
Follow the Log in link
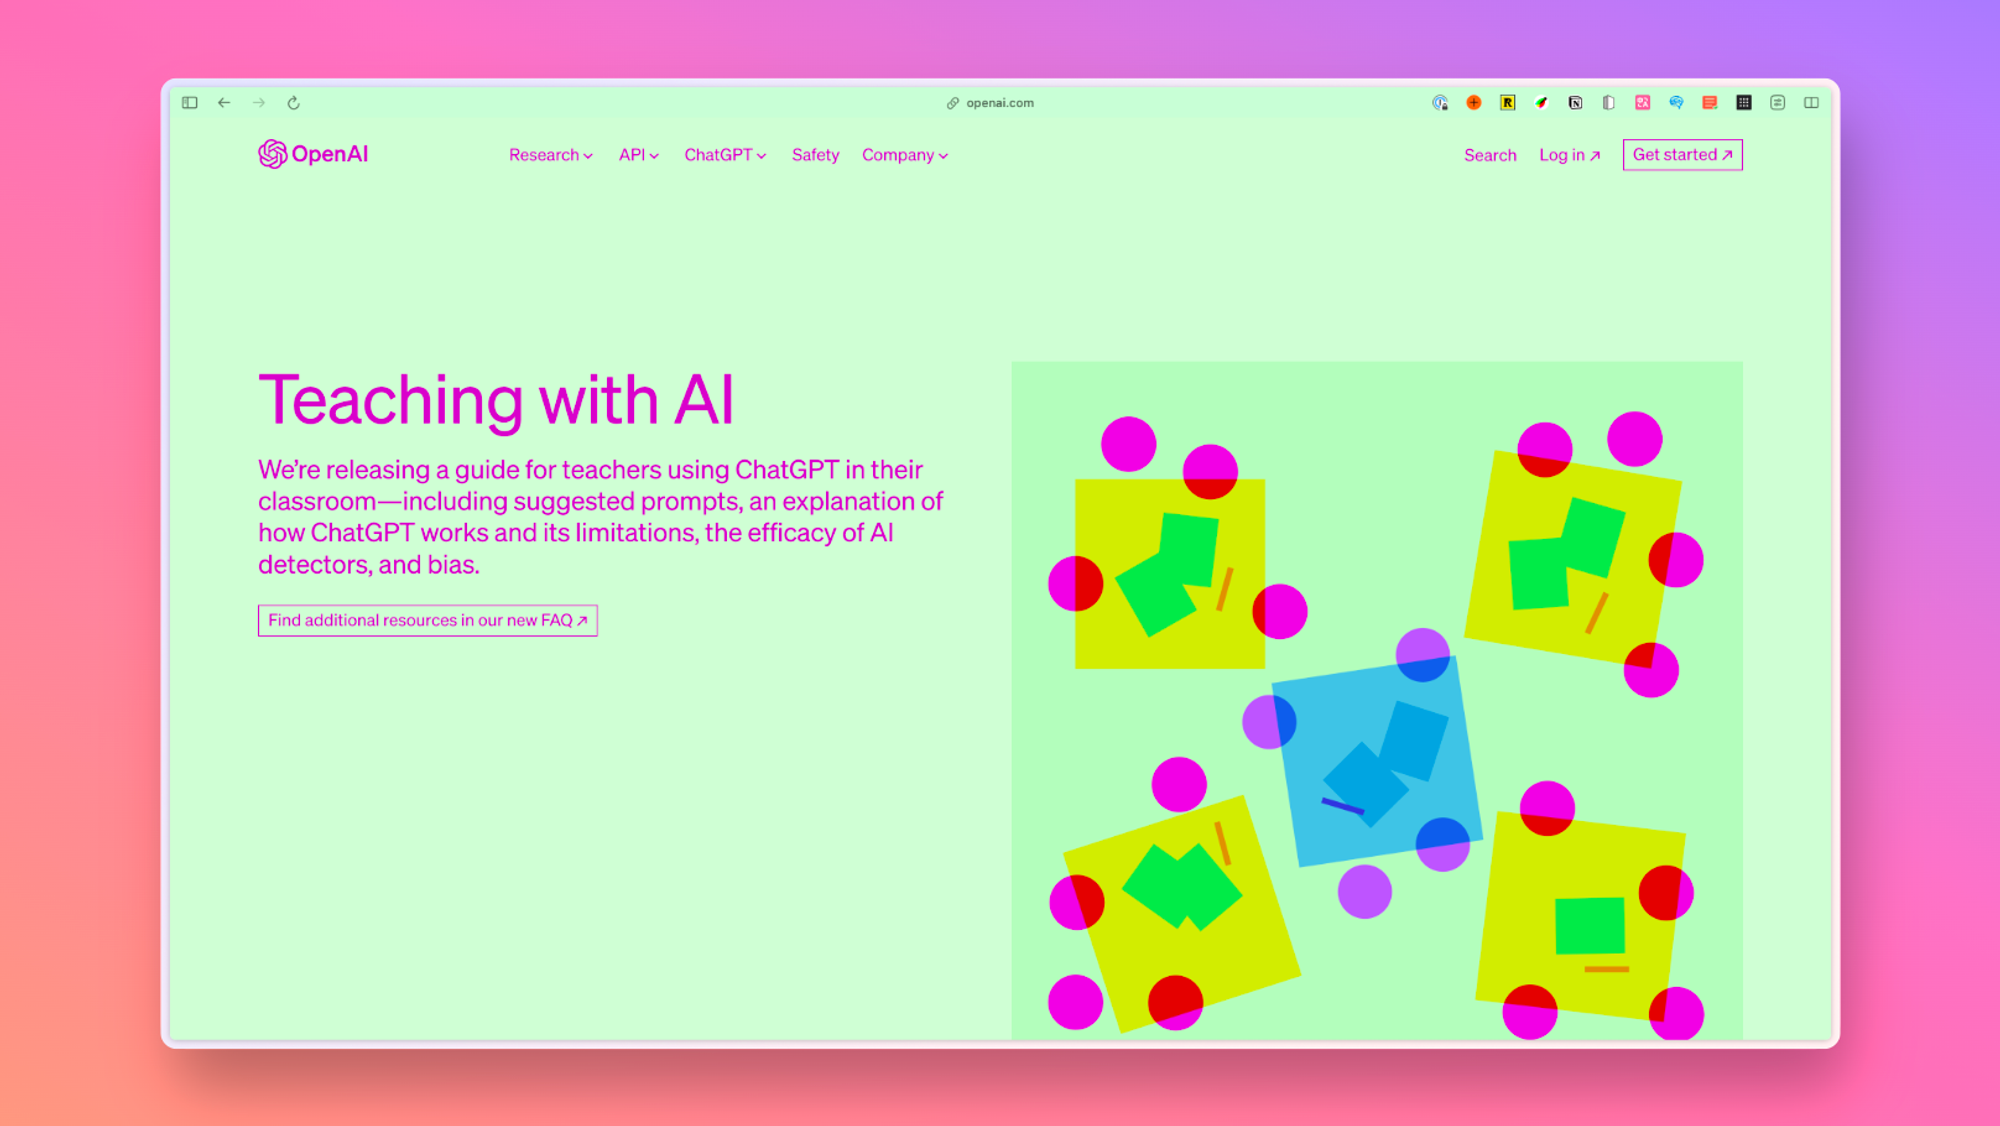pyautogui.click(x=1570, y=155)
